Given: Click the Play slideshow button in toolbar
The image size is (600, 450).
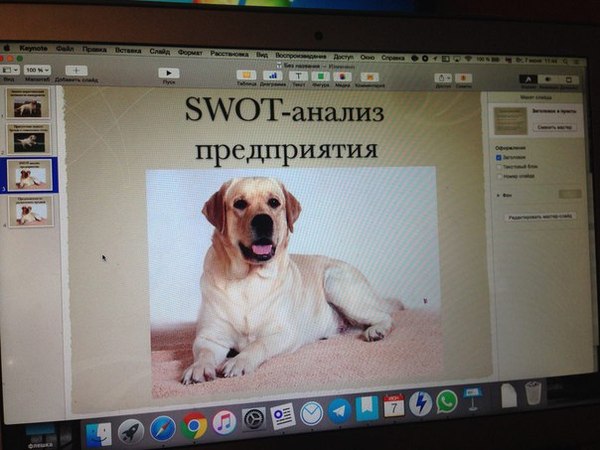Looking at the screenshot, I should (x=168, y=72).
